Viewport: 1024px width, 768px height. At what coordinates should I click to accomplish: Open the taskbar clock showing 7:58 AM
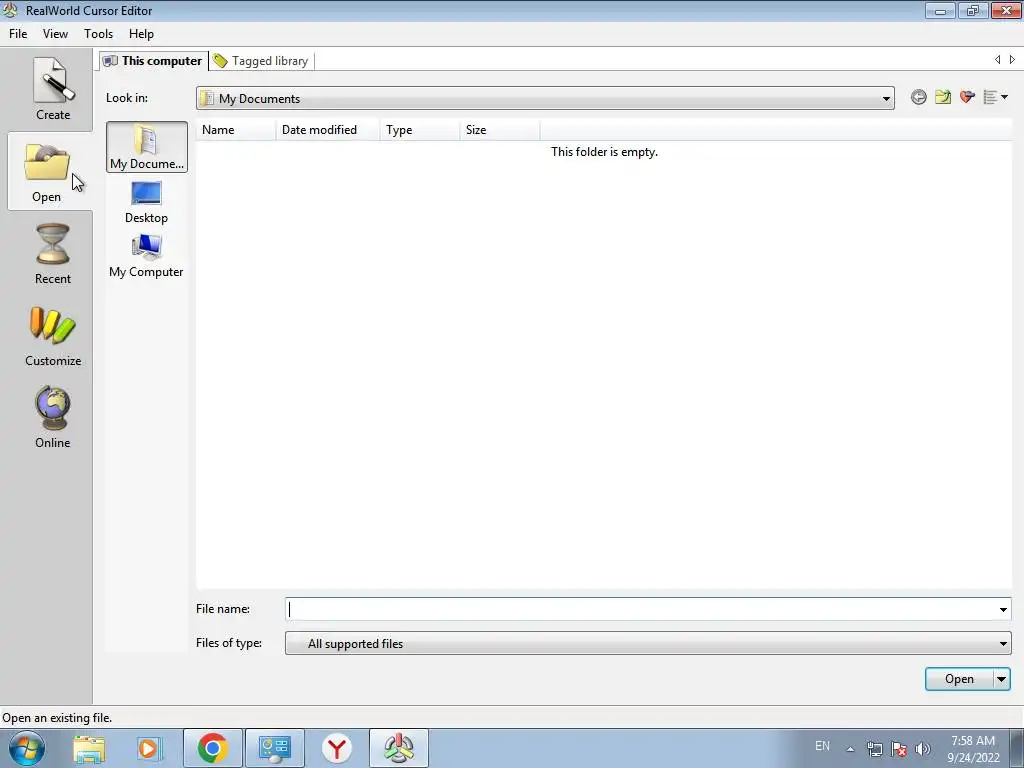973,749
